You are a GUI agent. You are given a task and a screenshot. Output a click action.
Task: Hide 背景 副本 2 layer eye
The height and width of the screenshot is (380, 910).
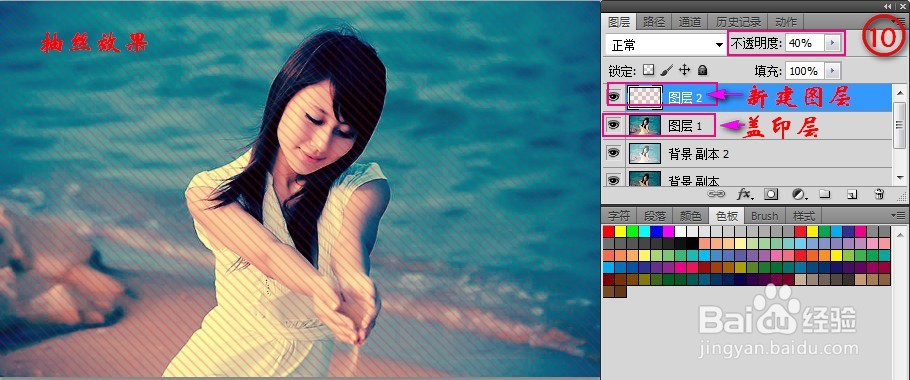pos(614,153)
